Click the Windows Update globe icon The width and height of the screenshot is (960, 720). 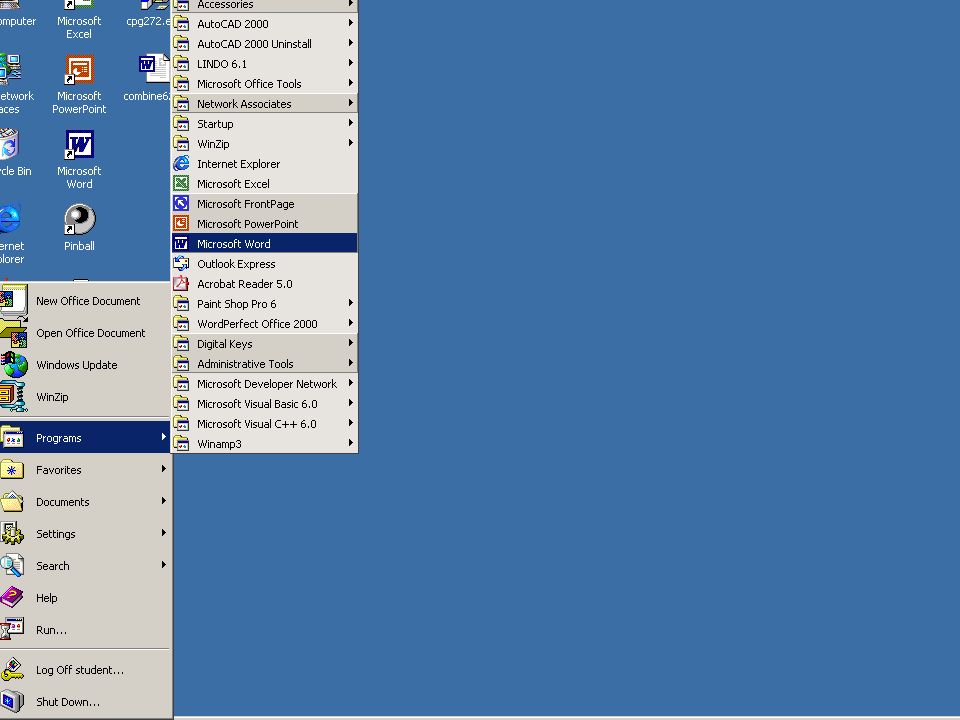[13, 365]
